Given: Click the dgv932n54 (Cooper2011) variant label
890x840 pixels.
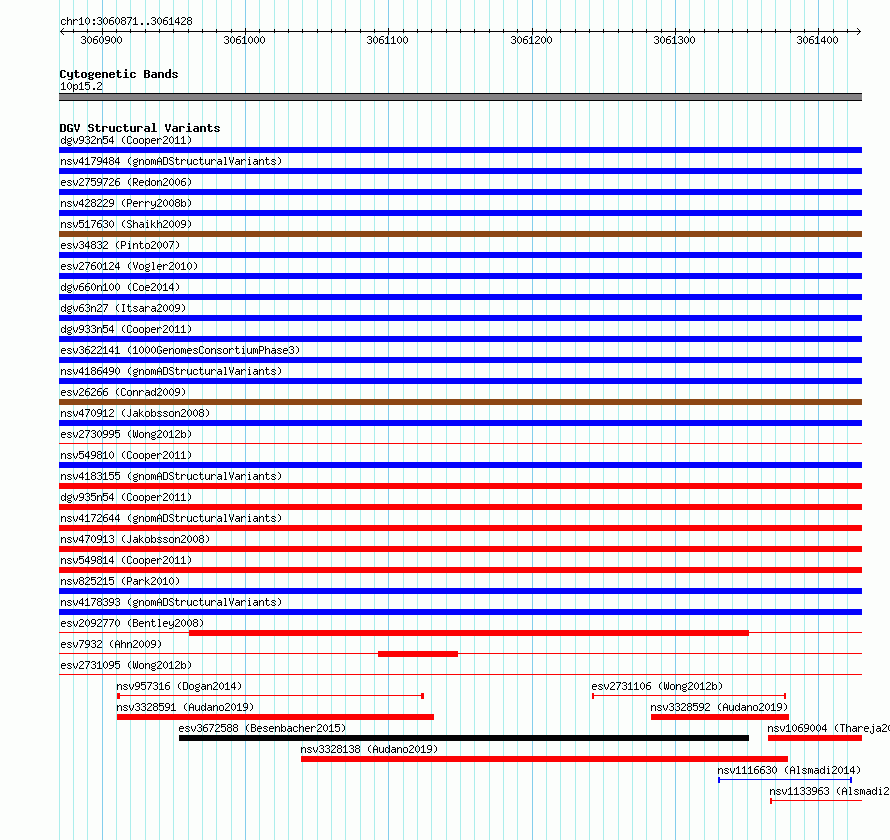Looking at the screenshot, I should (x=126, y=140).
